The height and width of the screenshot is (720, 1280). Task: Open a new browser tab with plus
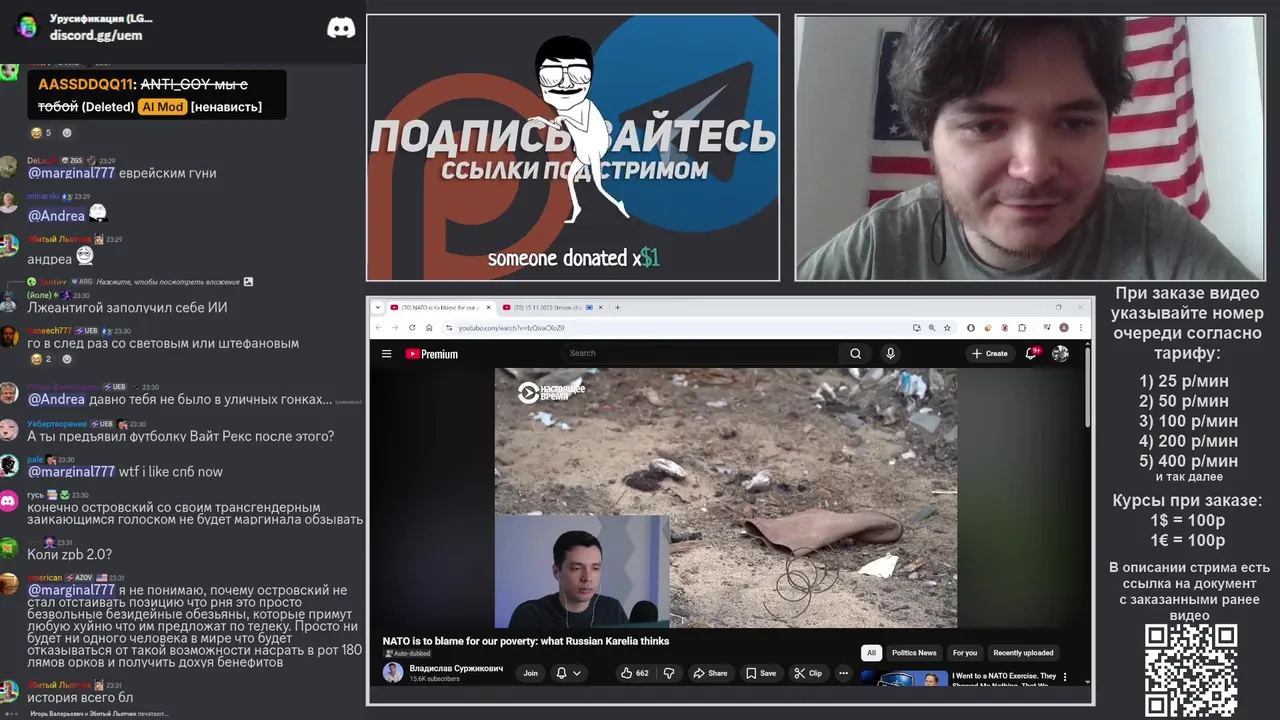pyautogui.click(x=617, y=307)
